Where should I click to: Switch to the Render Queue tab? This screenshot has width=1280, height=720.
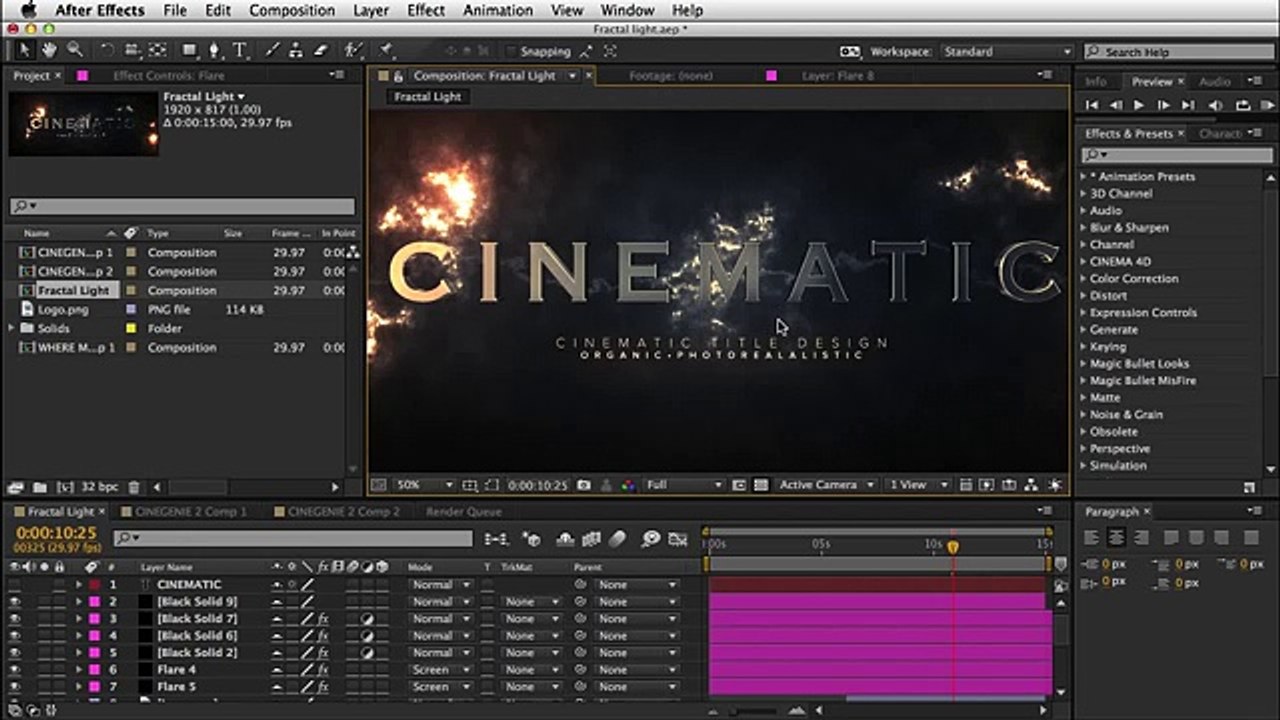(464, 511)
